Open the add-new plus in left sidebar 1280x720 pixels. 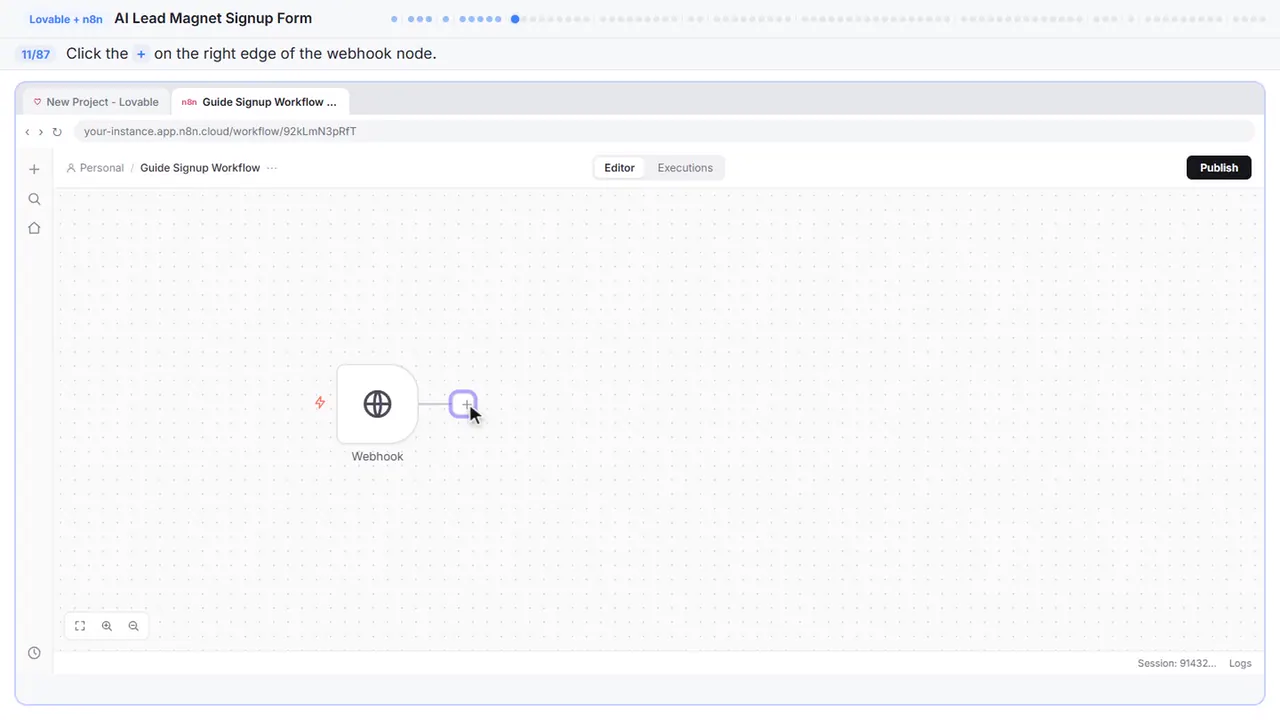pyautogui.click(x=34, y=169)
